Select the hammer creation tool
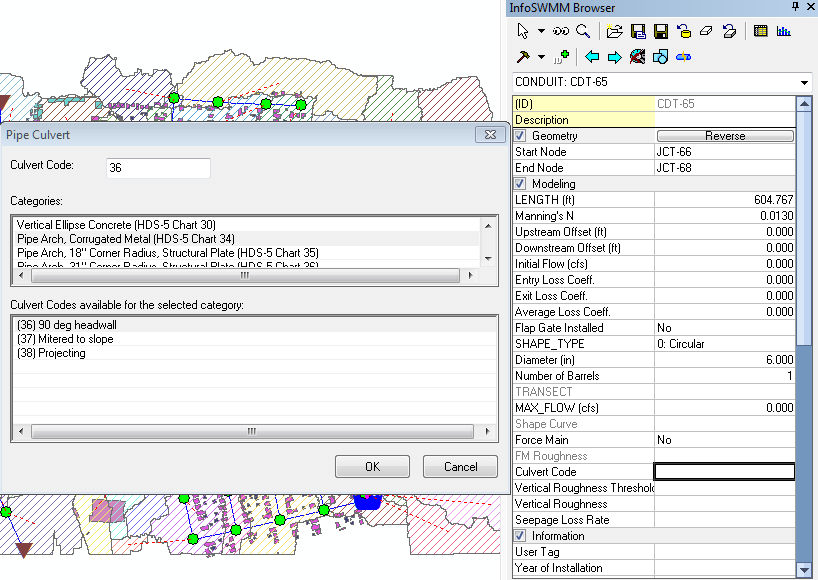The height and width of the screenshot is (580, 818). (522, 56)
